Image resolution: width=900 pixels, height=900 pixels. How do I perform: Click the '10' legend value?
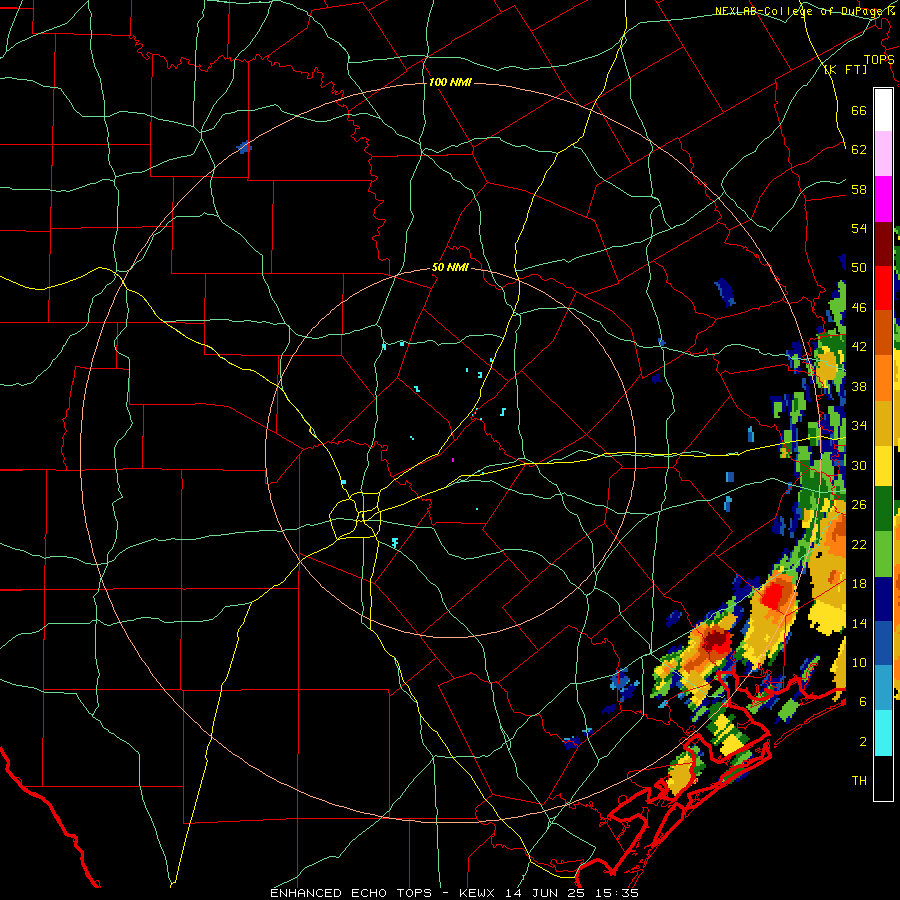(x=859, y=662)
